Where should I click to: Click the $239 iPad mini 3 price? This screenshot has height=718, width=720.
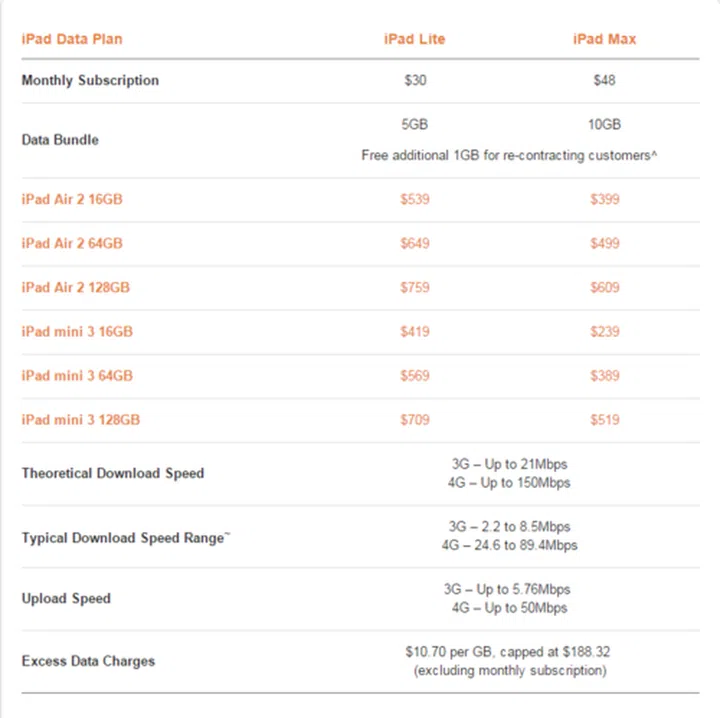(x=604, y=331)
